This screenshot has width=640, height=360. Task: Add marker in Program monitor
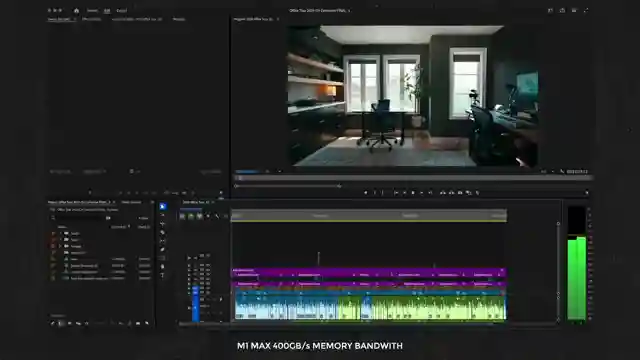366,193
